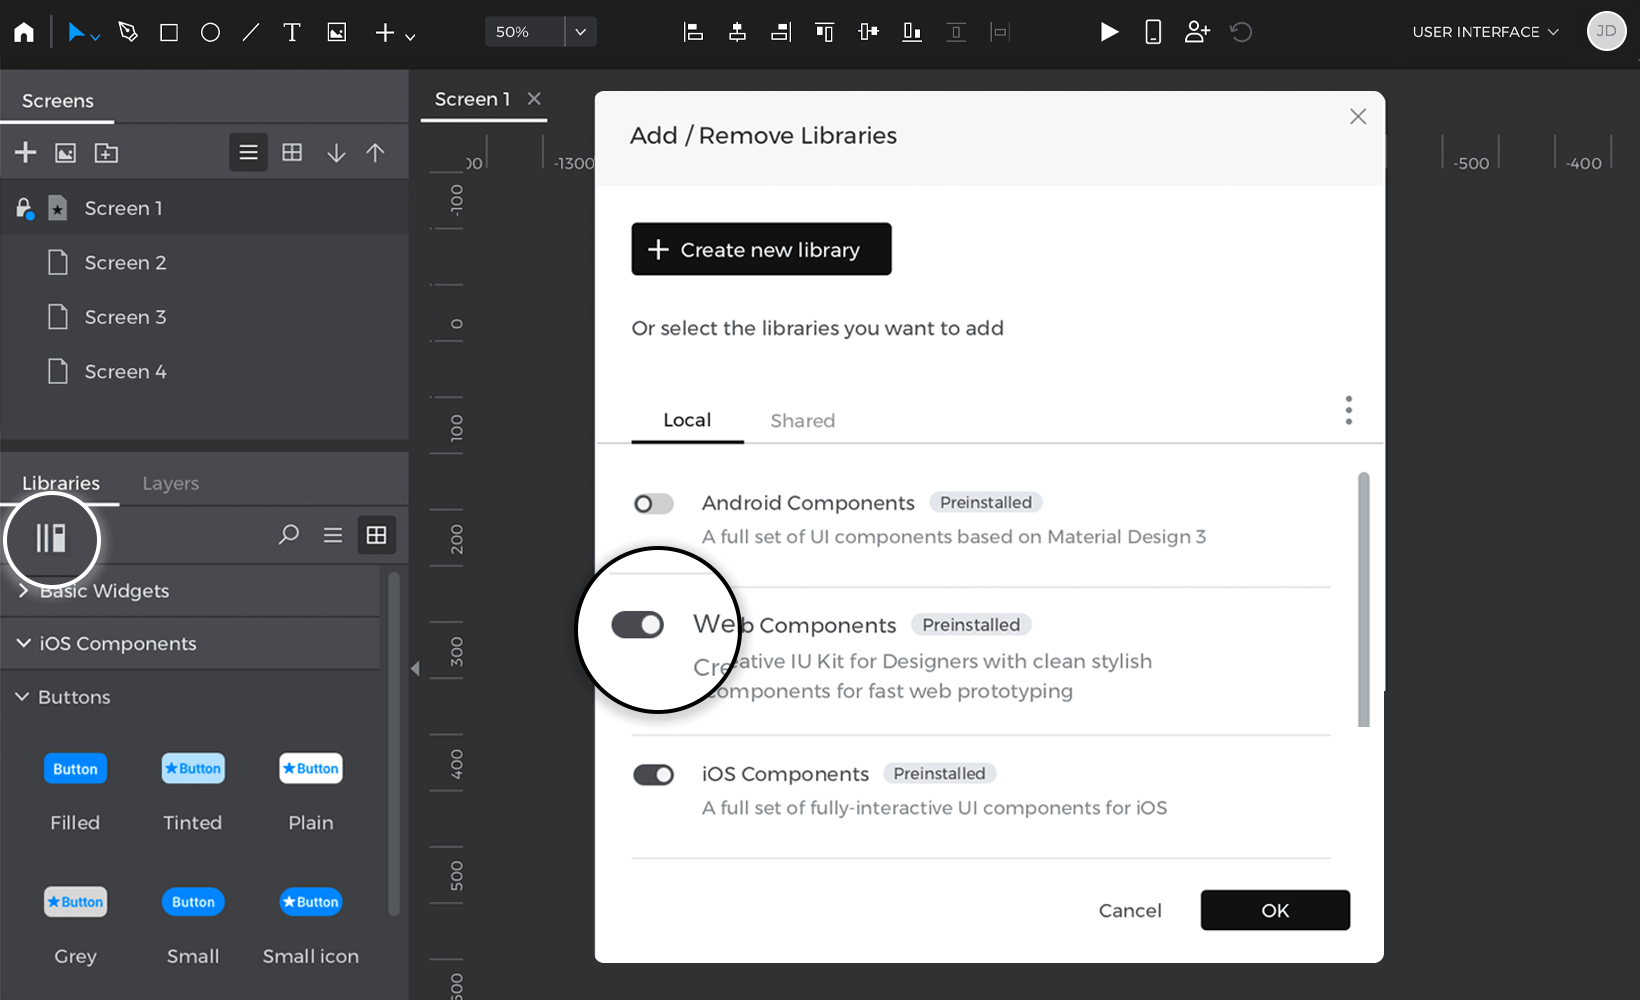1640x1000 pixels.
Task: Switch to the Shared libraries tab
Action: click(x=802, y=421)
